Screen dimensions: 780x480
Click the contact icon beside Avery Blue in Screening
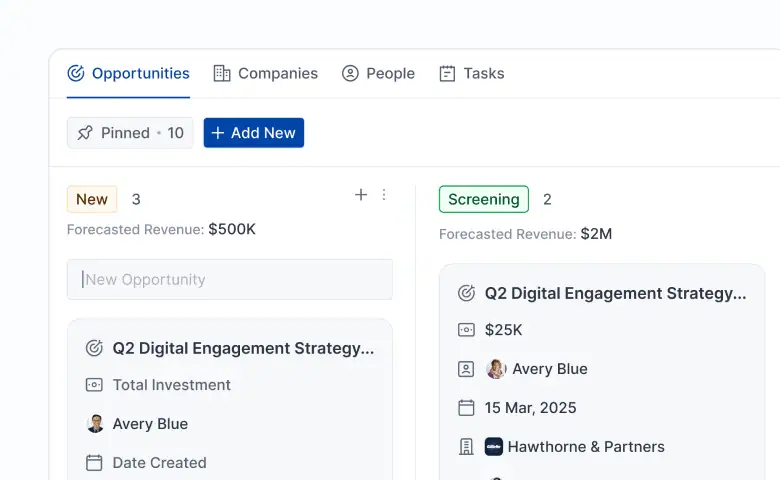466,369
